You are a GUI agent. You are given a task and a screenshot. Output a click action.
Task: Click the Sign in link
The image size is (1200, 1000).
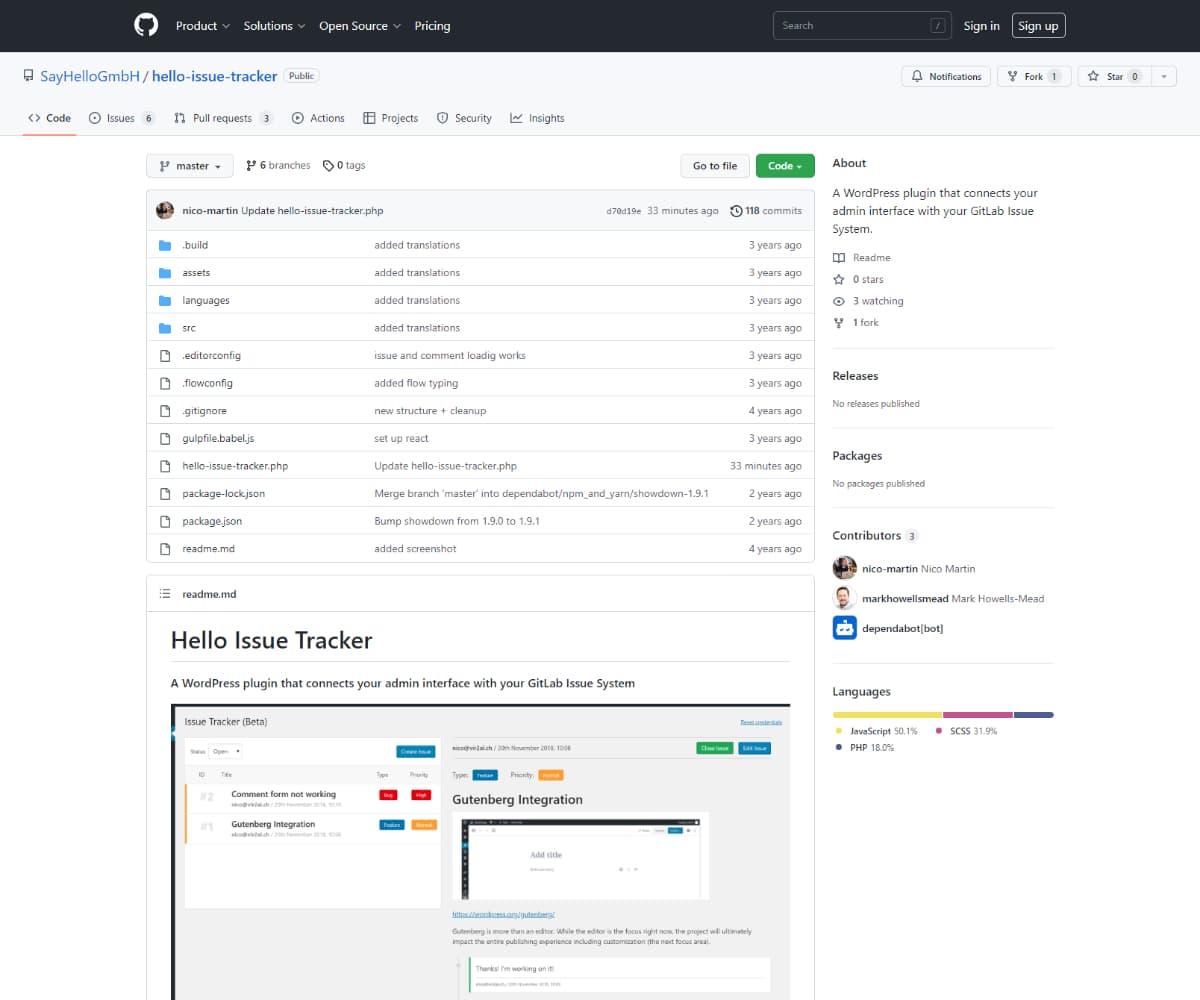(x=981, y=26)
